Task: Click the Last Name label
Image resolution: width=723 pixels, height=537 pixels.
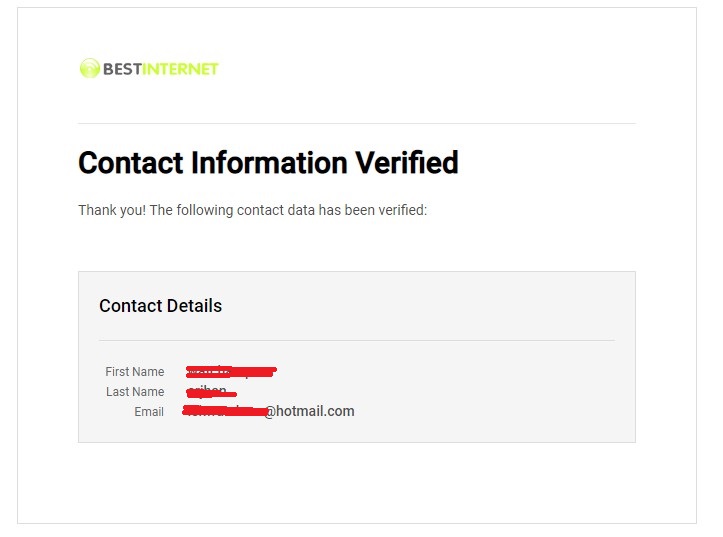Action: coord(135,392)
